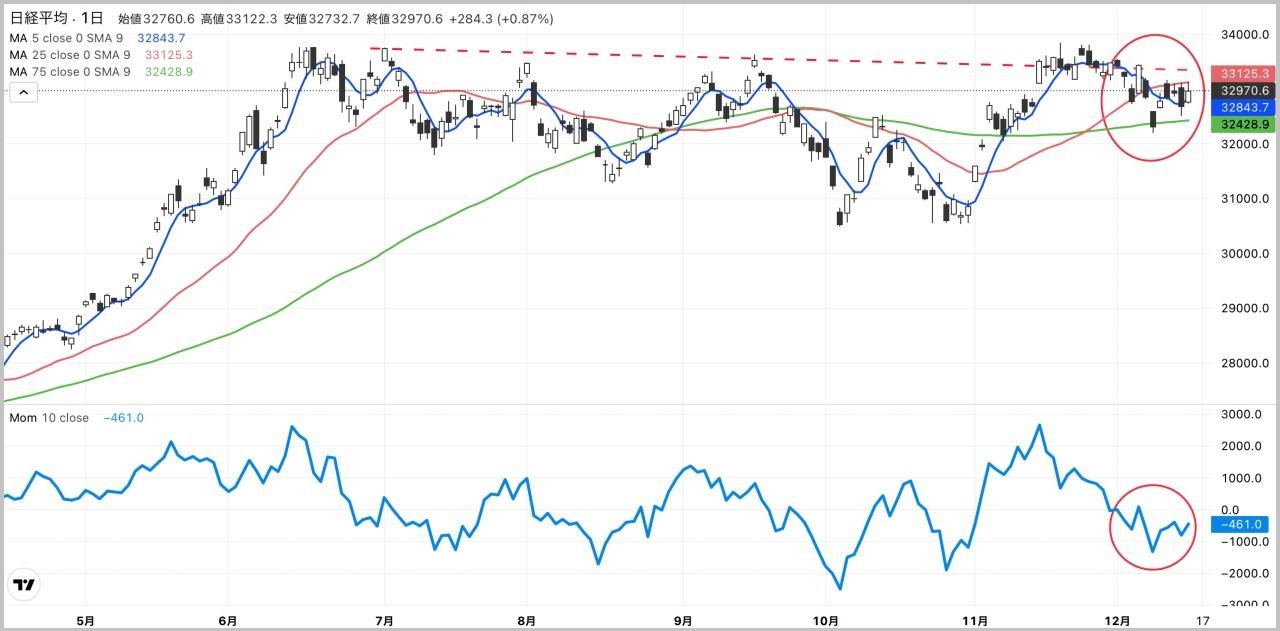Click the 34000.0 level on the price scale
1280x631 pixels.
[x=1239, y=35]
